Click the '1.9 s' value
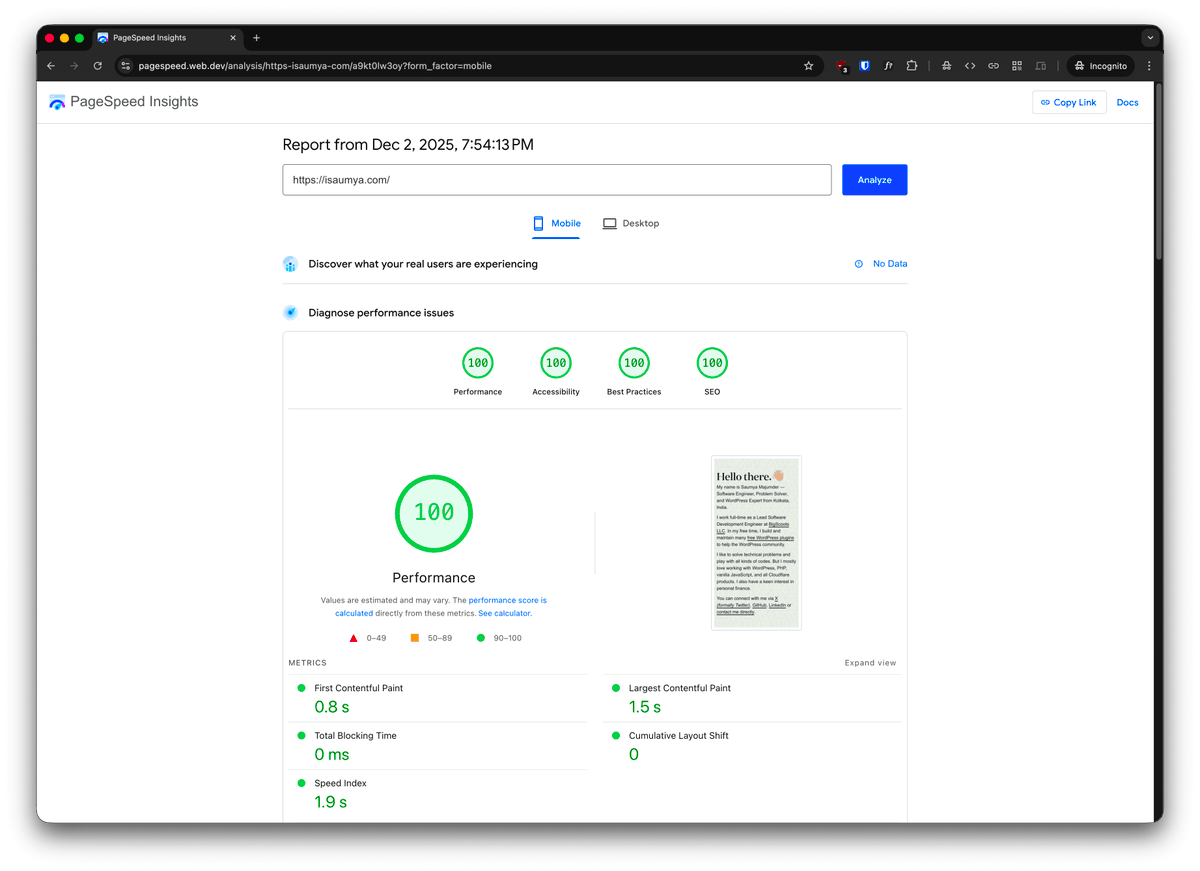This screenshot has width=1200, height=871. tap(331, 802)
